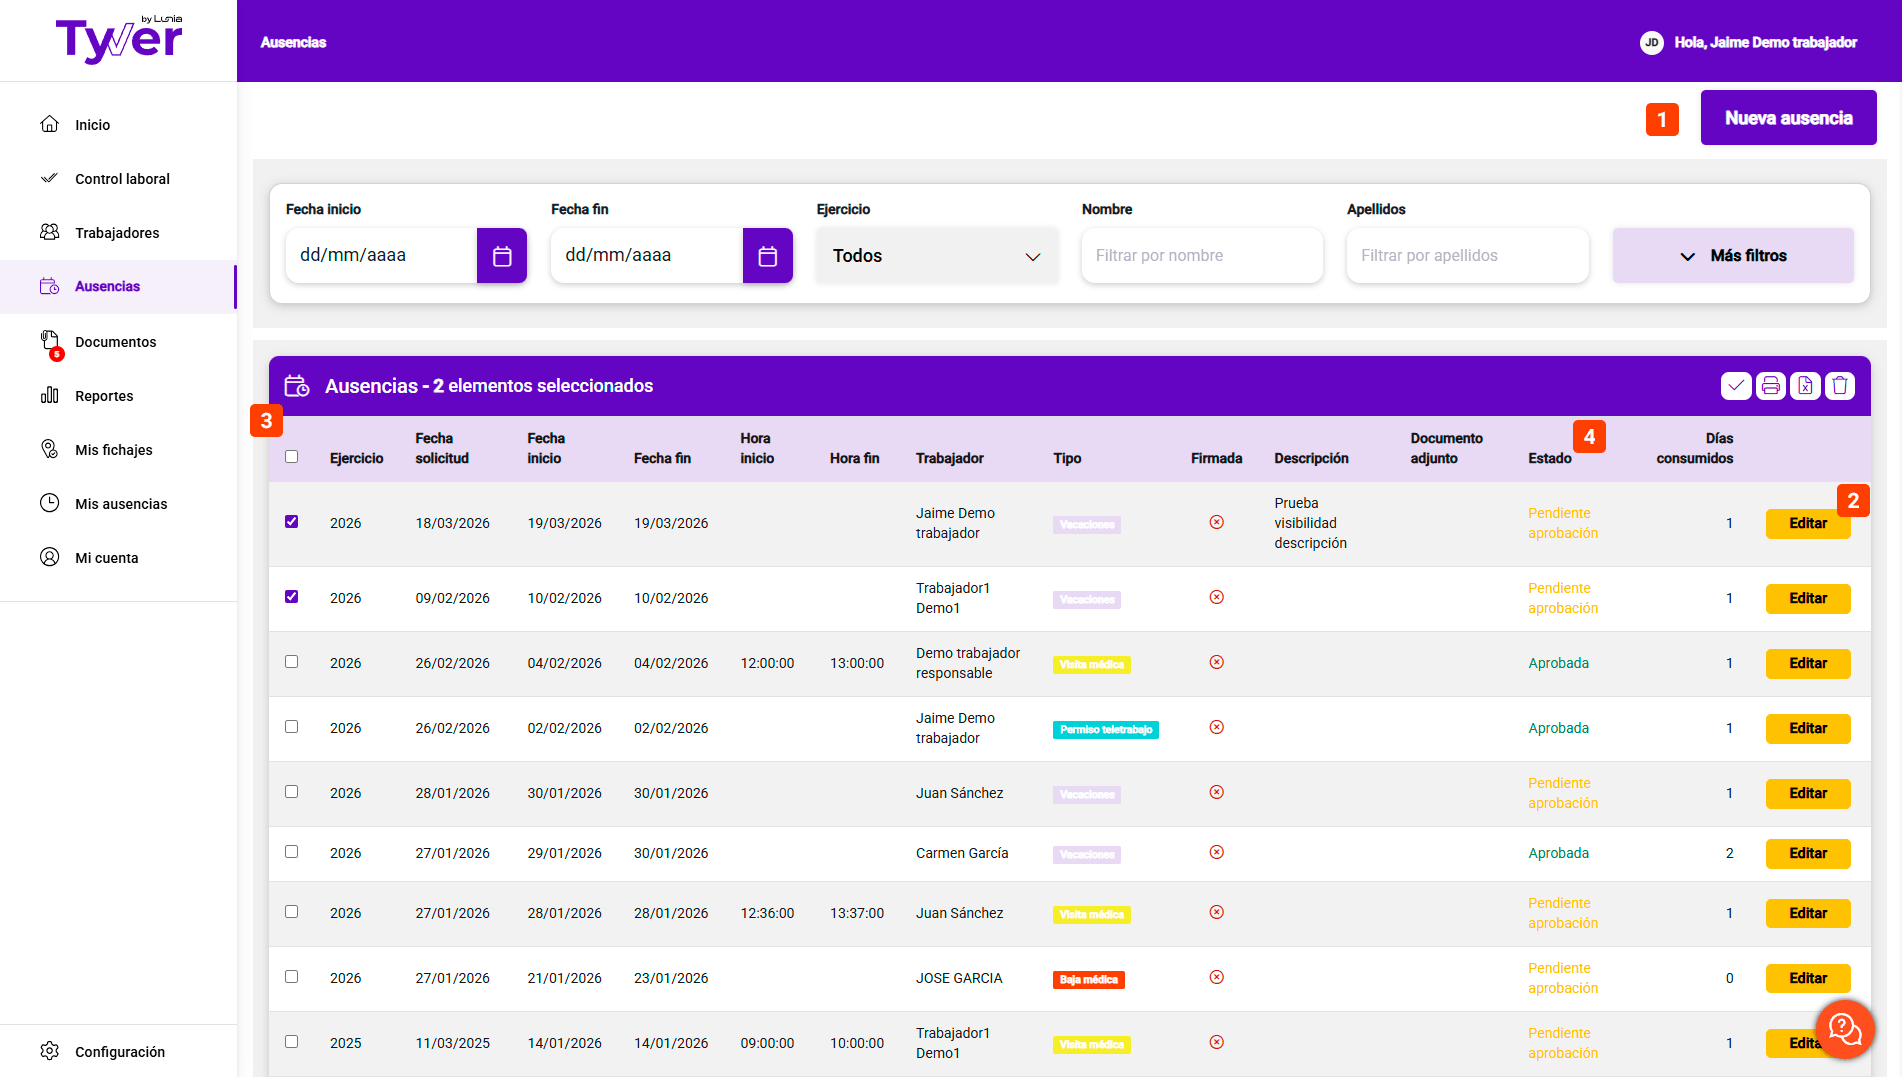This screenshot has width=1902, height=1077.
Task: Expand the Ejercicio Todos dropdown
Action: (937, 256)
